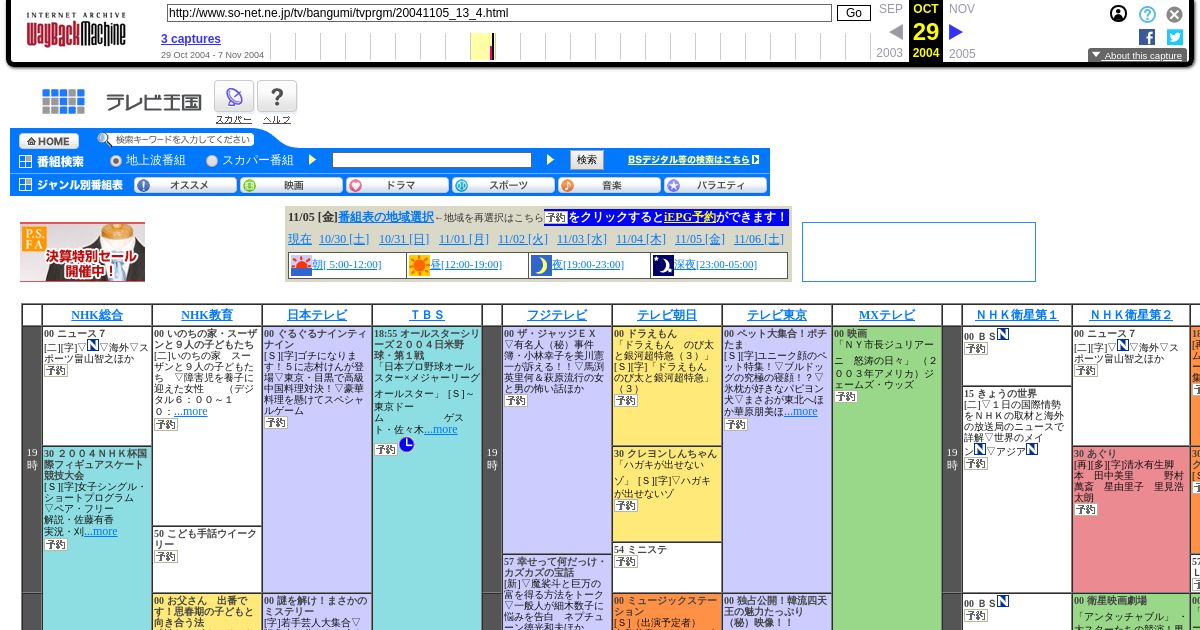Share capture on Facebook

1147,37
